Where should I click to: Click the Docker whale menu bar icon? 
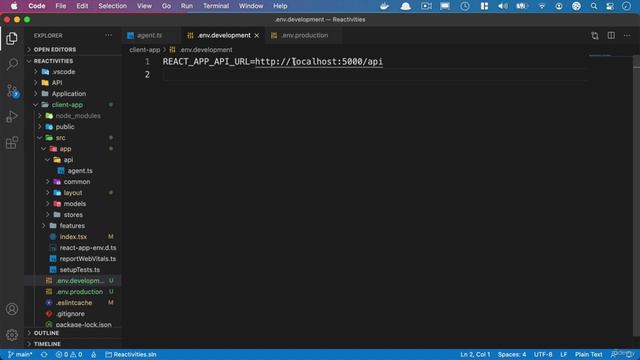tap(384, 6)
